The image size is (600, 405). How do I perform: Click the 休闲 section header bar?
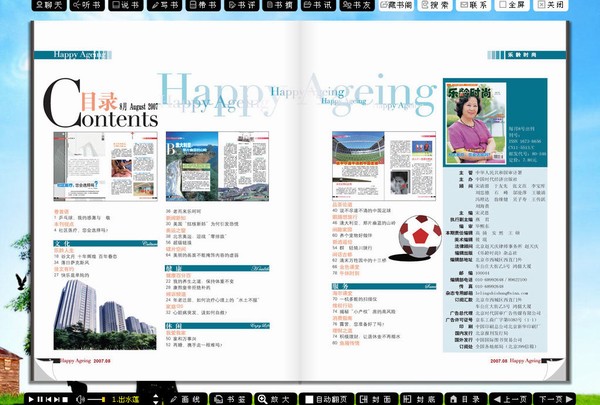point(217,326)
